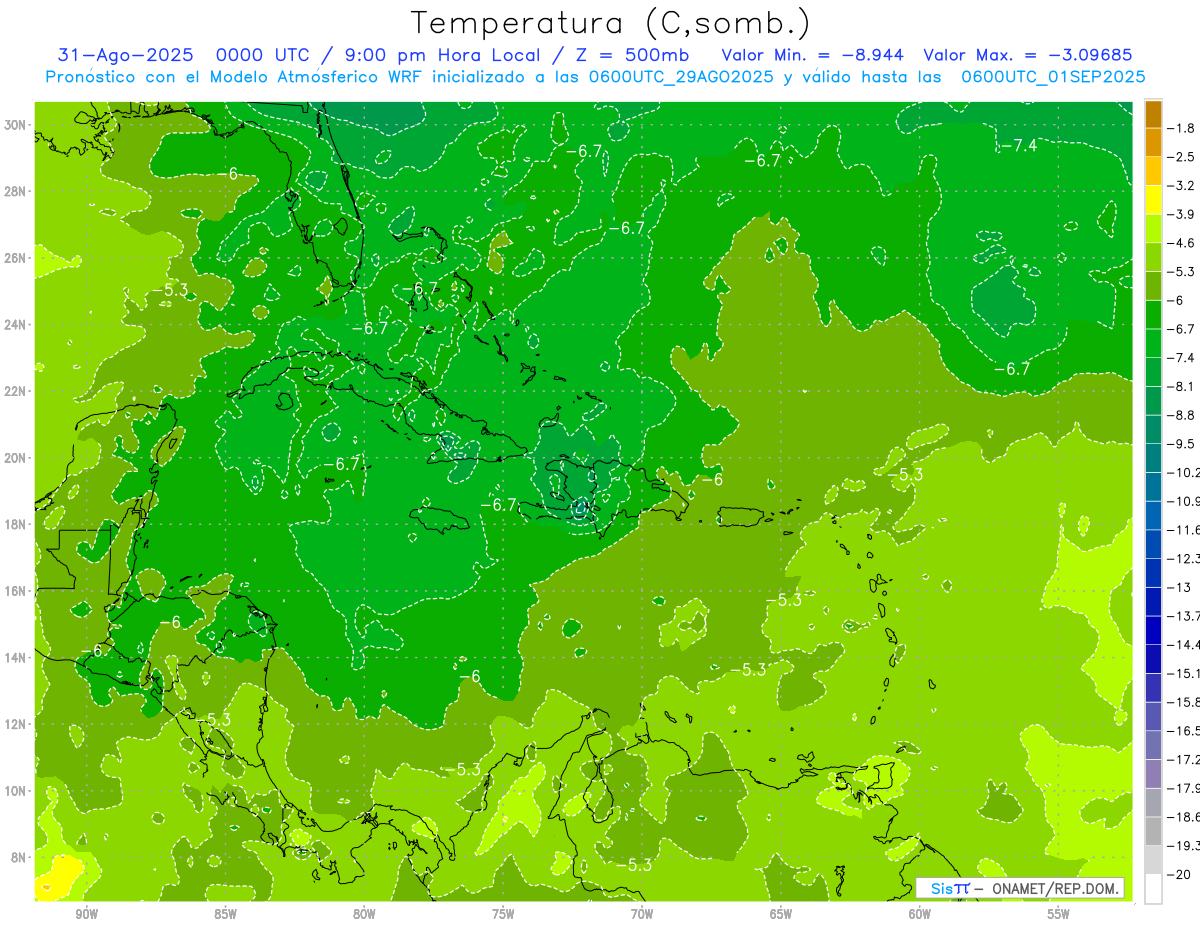The height and width of the screenshot is (927, 1200).
Task: Click colorbar label "-18.6"
Action: [1184, 817]
